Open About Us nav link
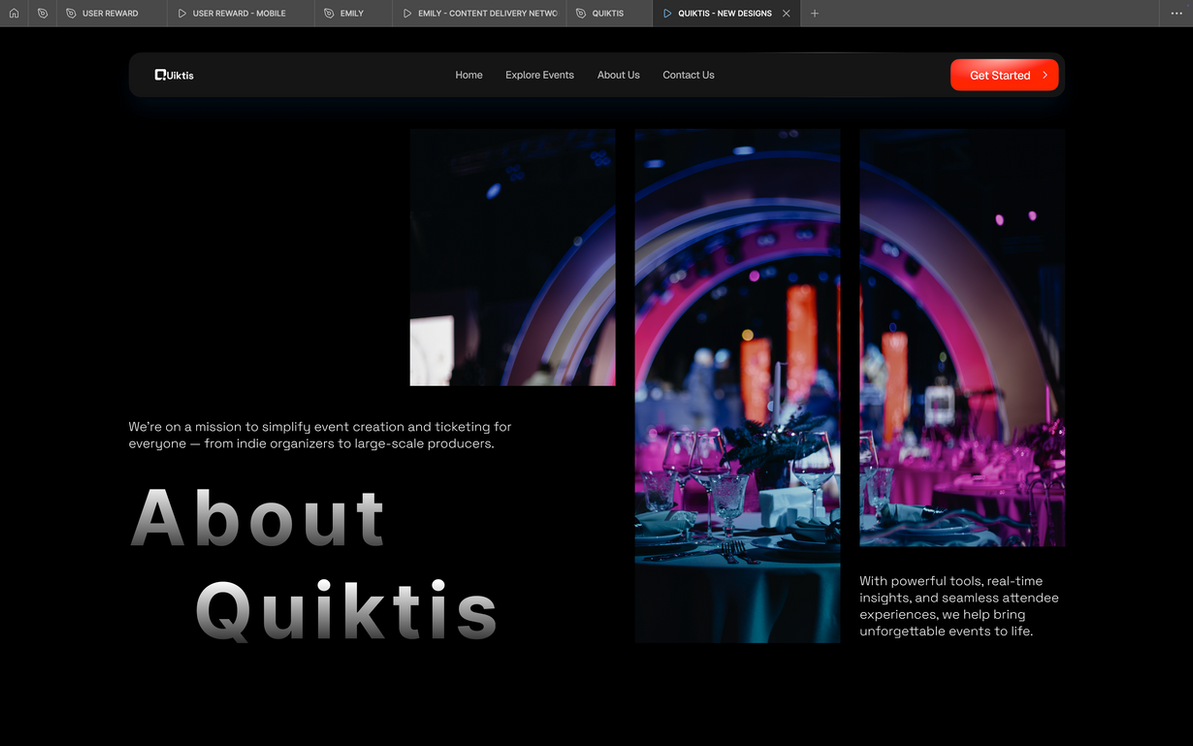This screenshot has width=1193, height=746. tap(618, 75)
